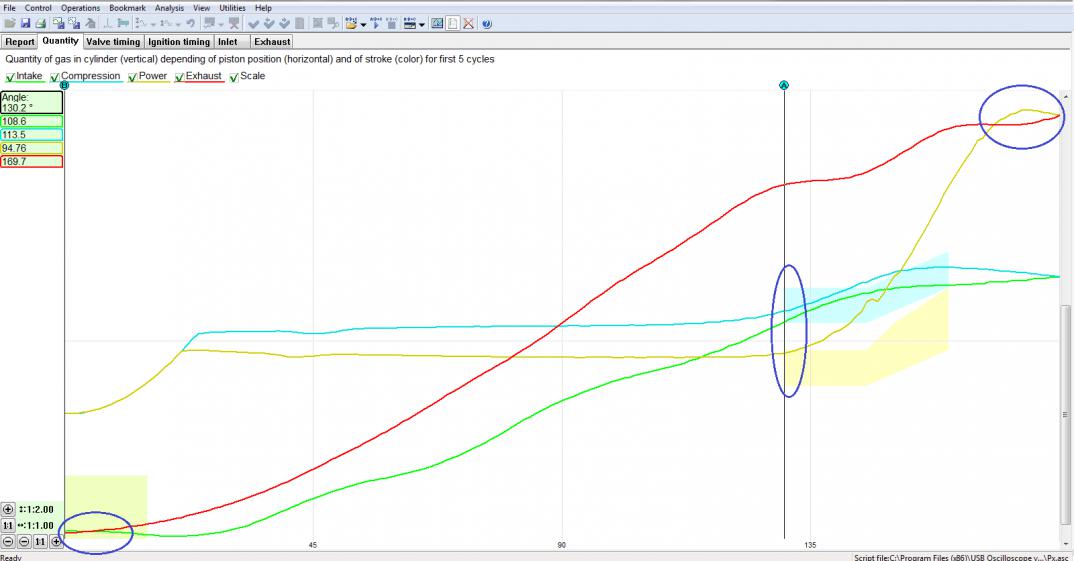The width and height of the screenshot is (1074, 561).
Task: Disable the Exhaust curve checkbox
Action: pos(180,77)
